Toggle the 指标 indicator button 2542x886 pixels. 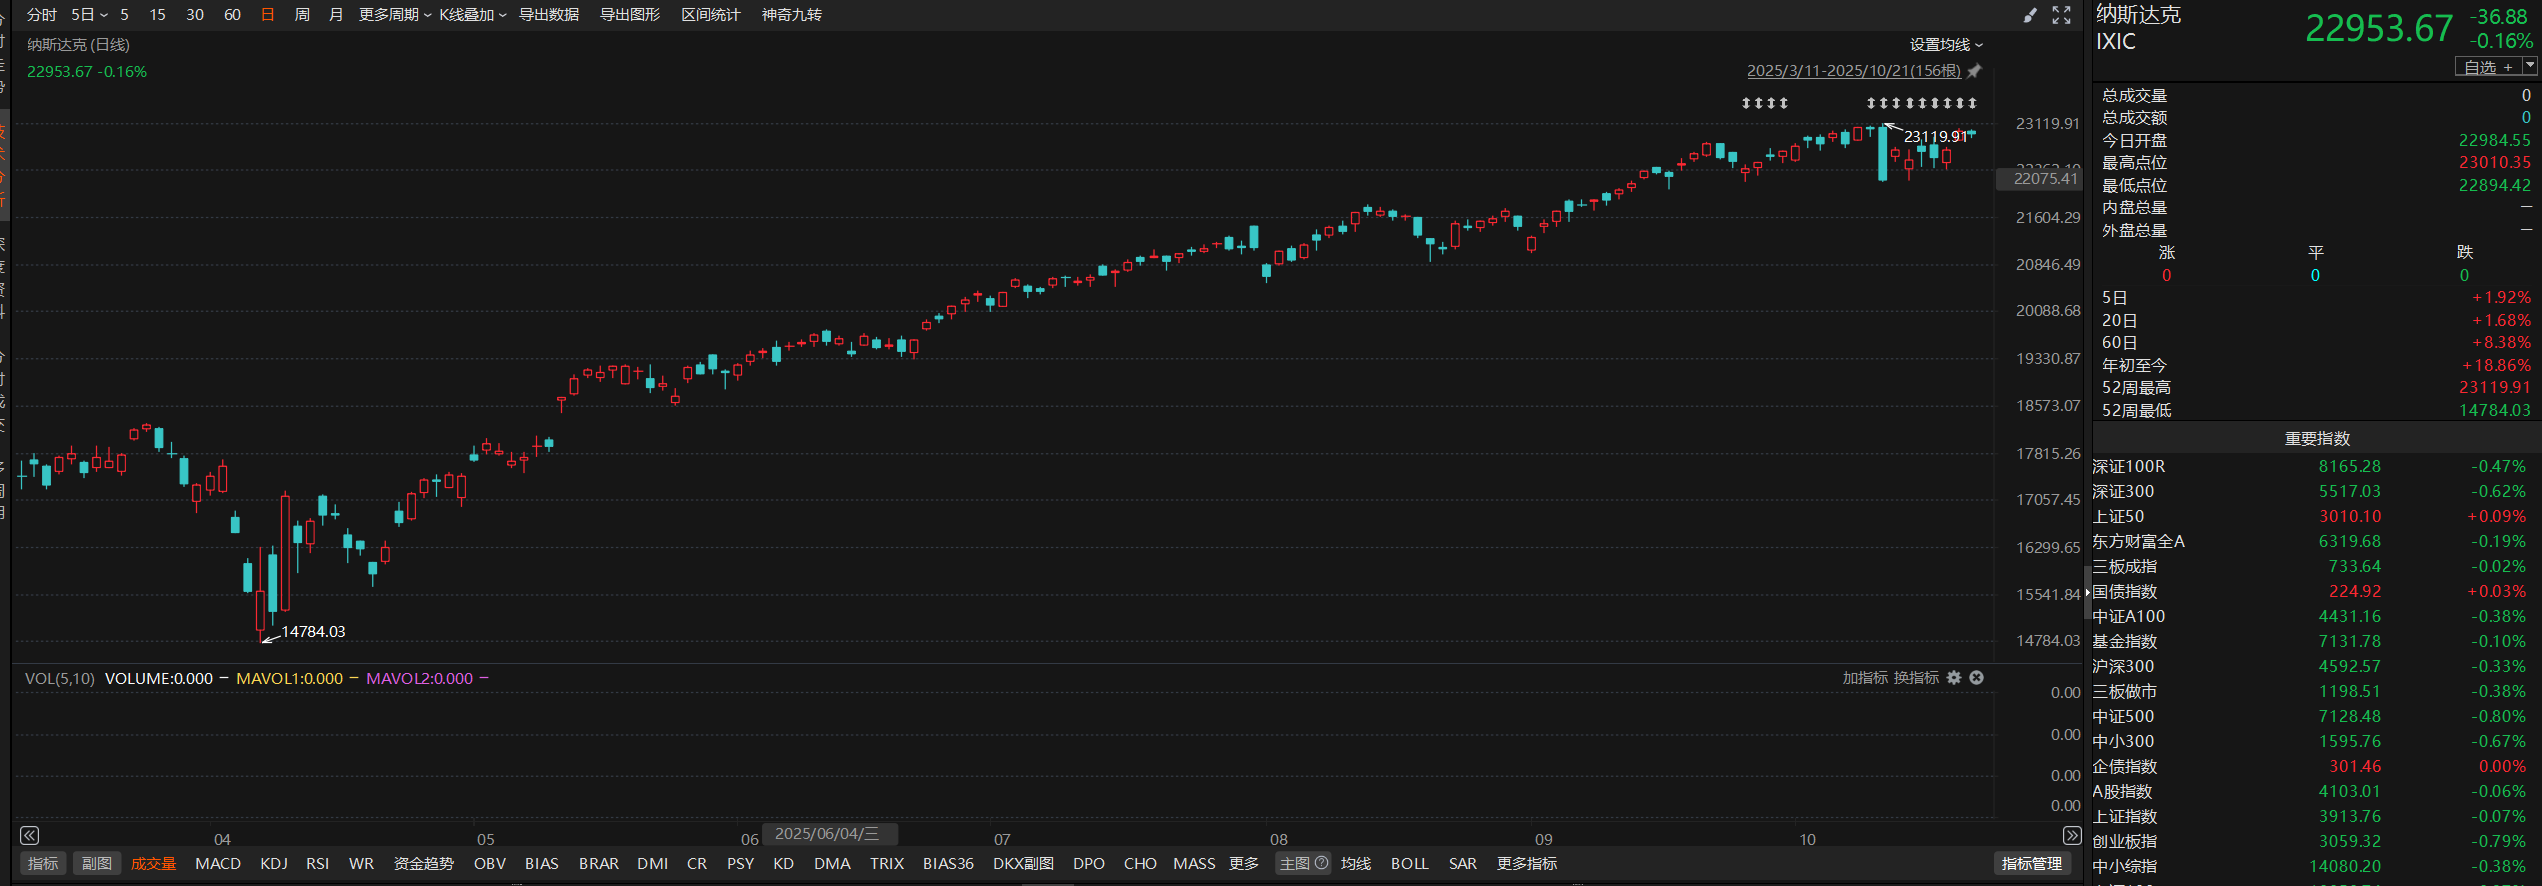click(43, 863)
